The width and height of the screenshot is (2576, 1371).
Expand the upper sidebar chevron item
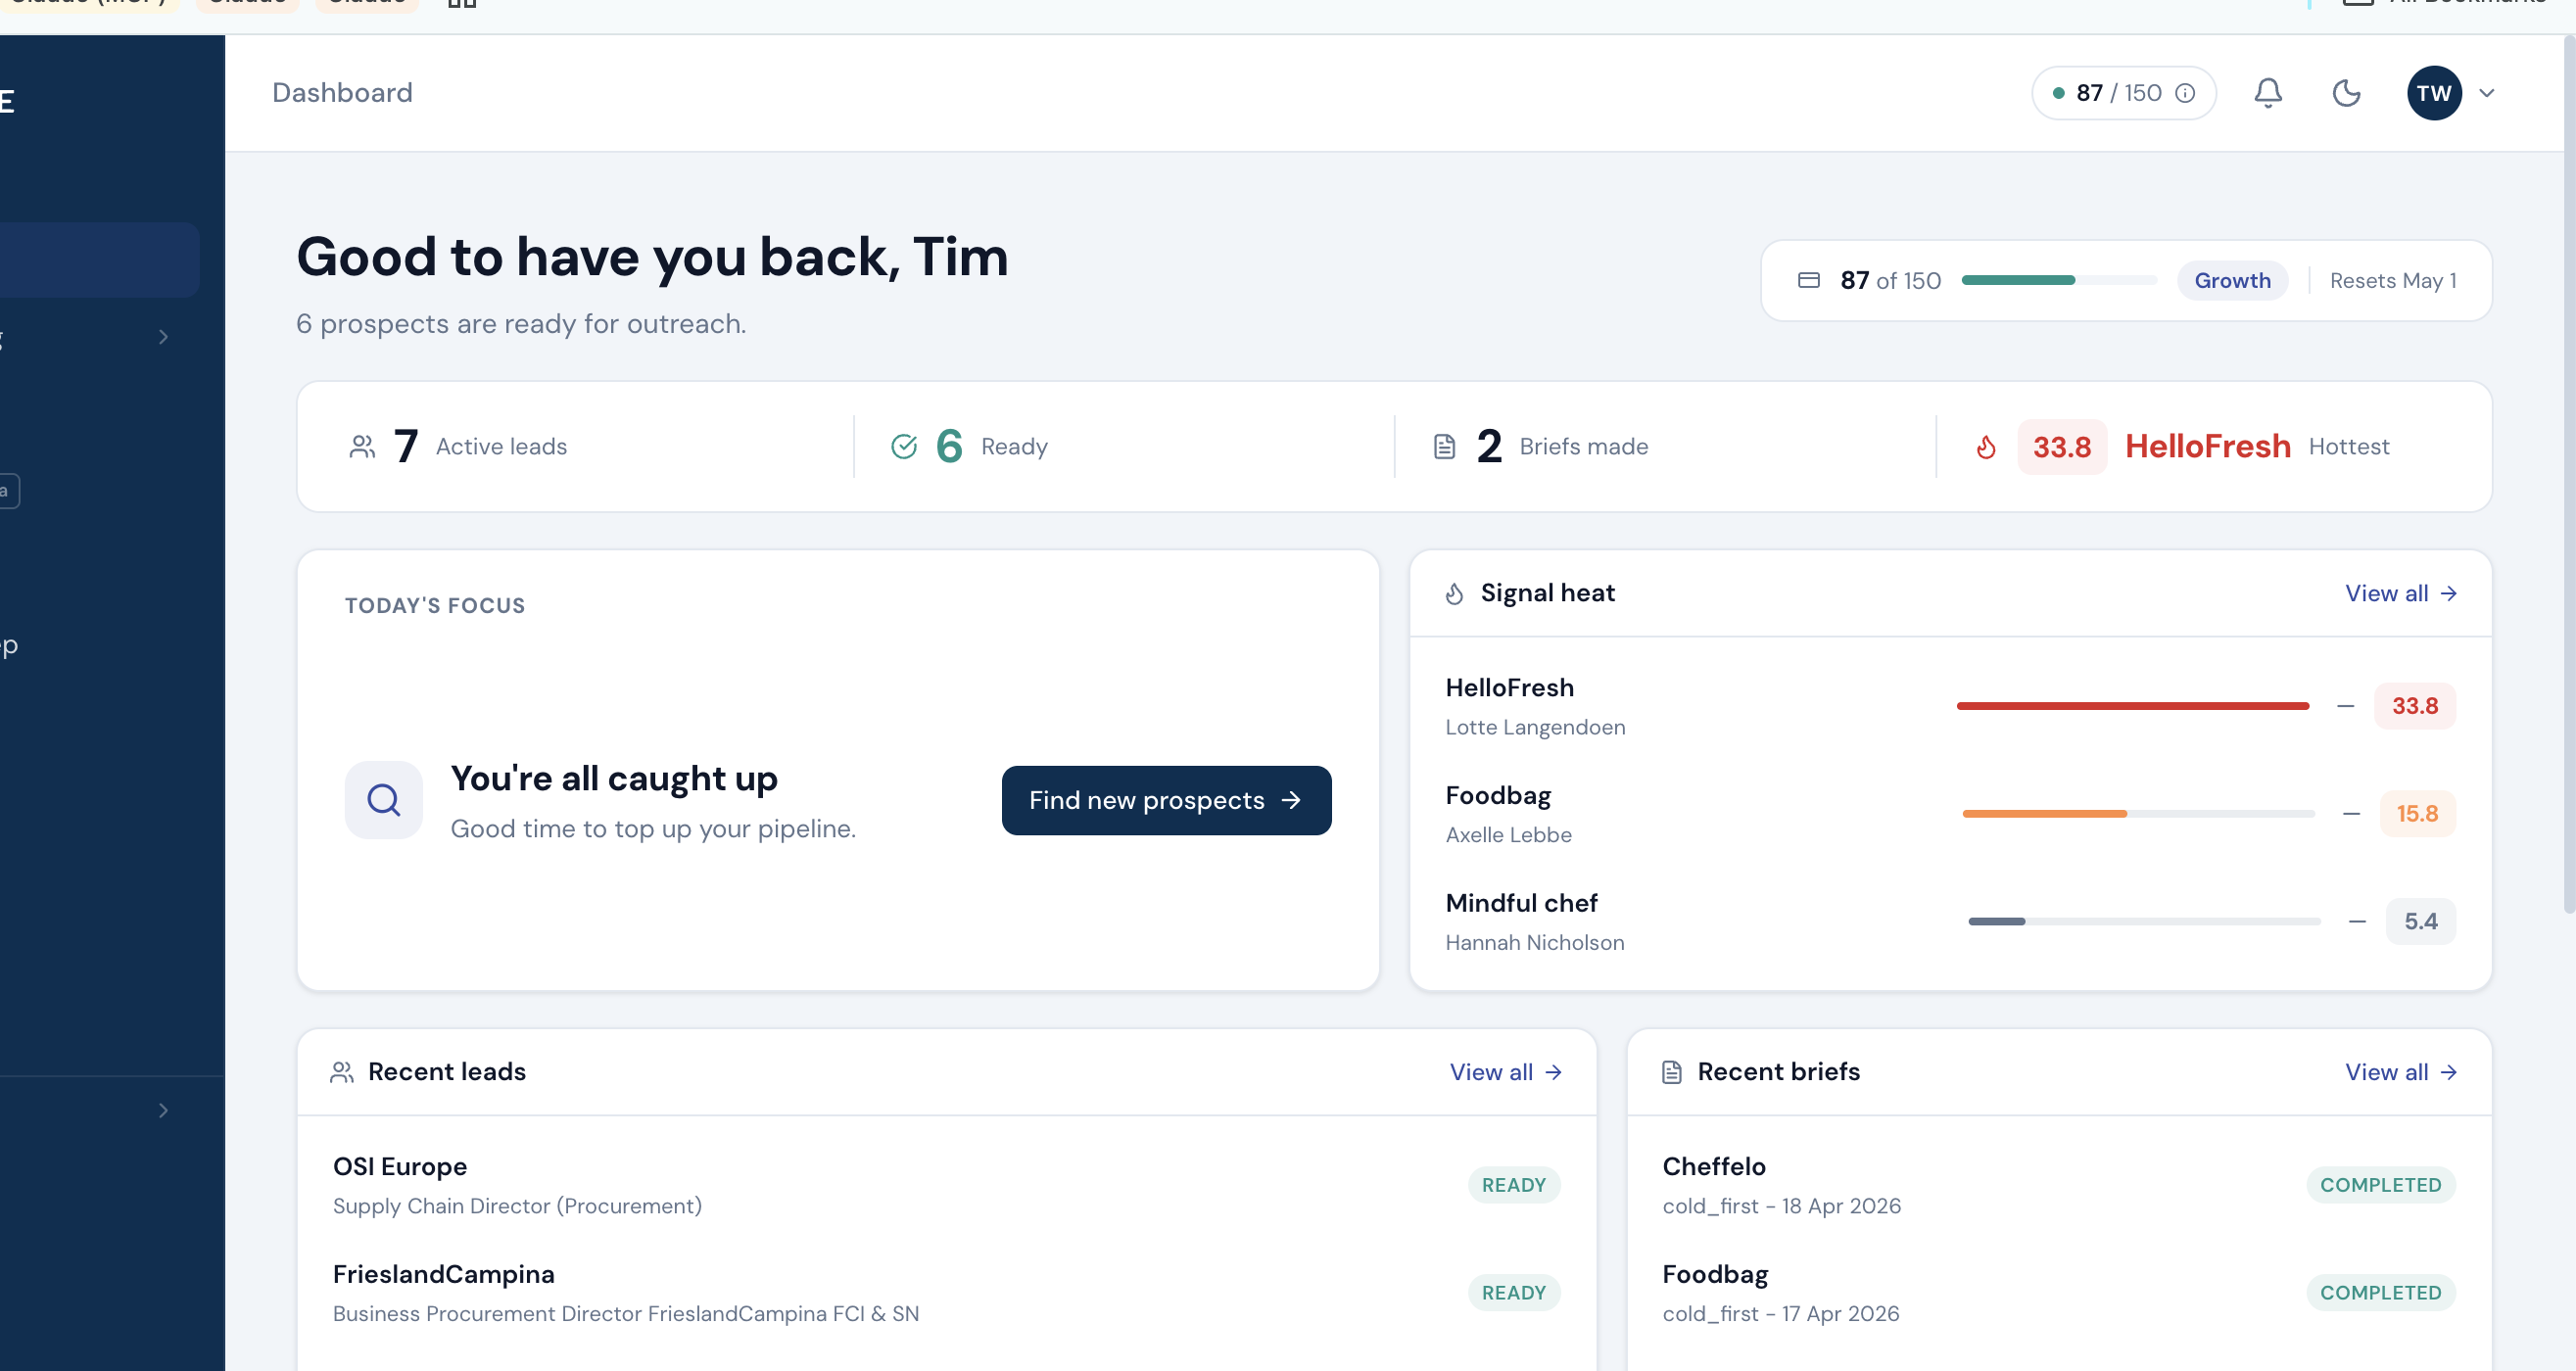(163, 337)
